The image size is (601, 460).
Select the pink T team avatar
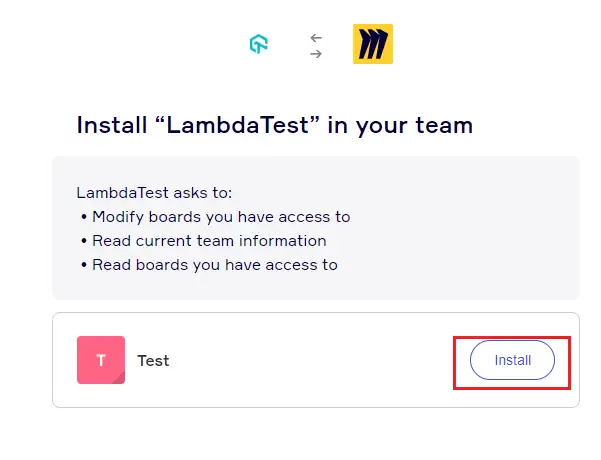click(101, 360)
